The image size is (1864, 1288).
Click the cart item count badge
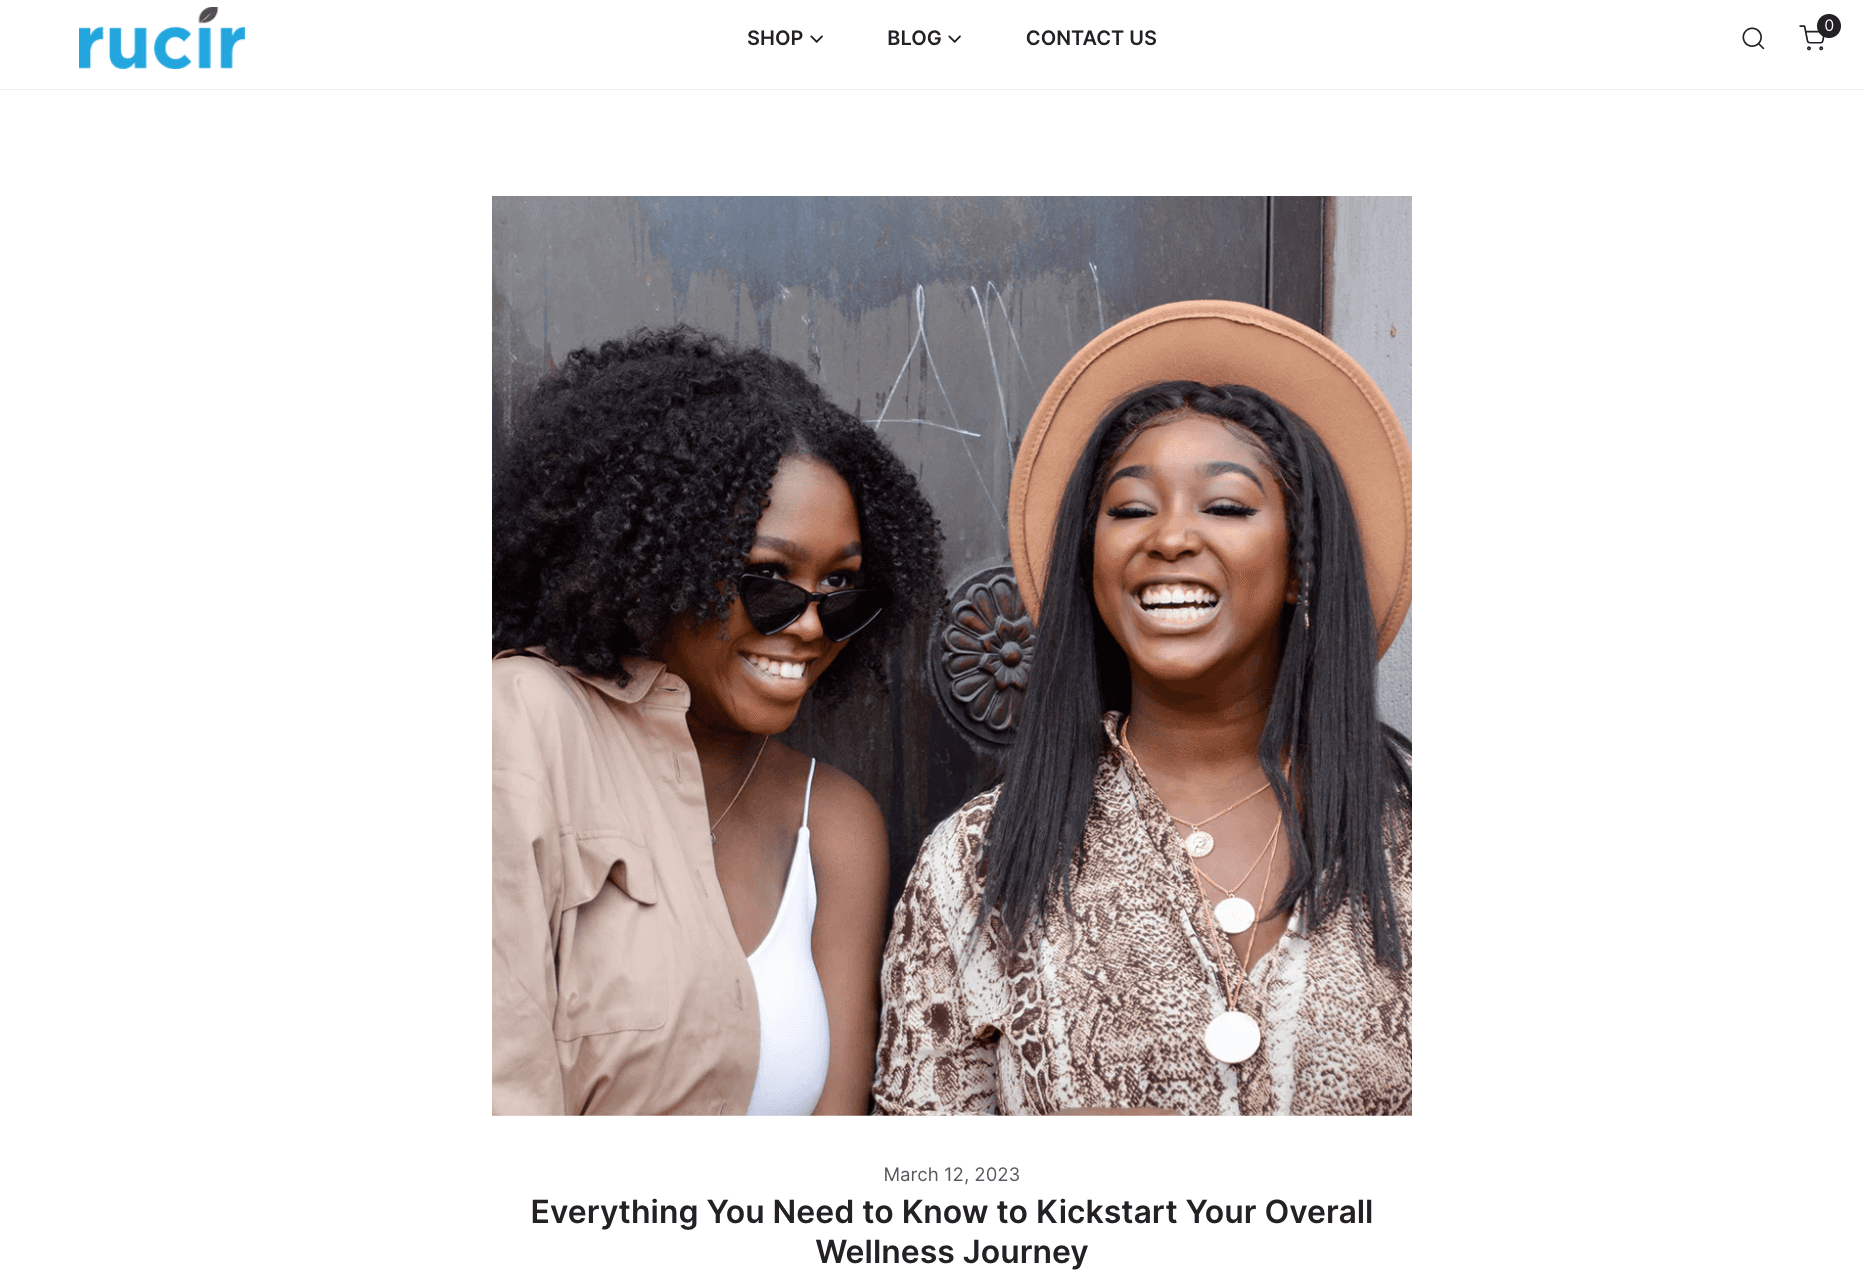(x=1829, y=25)
